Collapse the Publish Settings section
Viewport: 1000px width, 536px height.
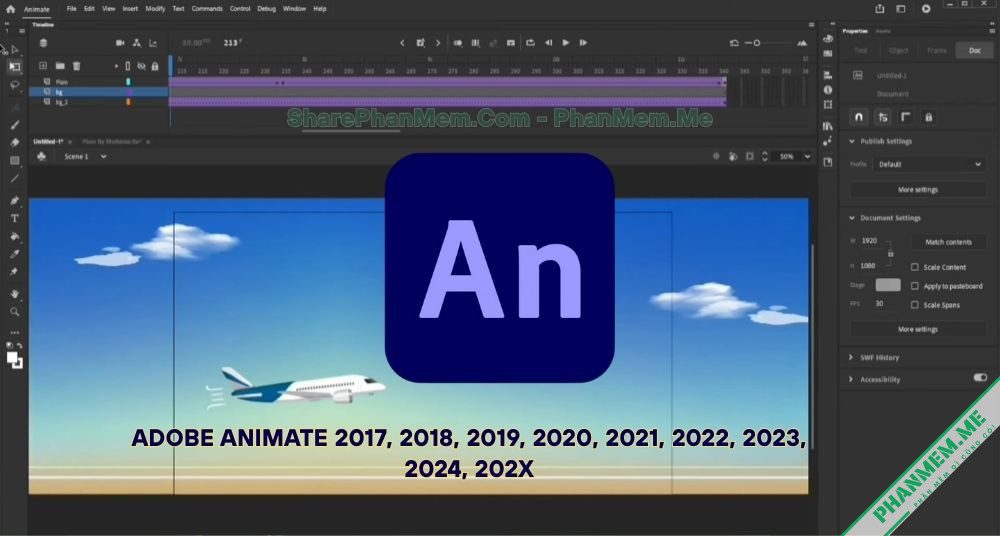pyautogui.click(x=851, y=141)
